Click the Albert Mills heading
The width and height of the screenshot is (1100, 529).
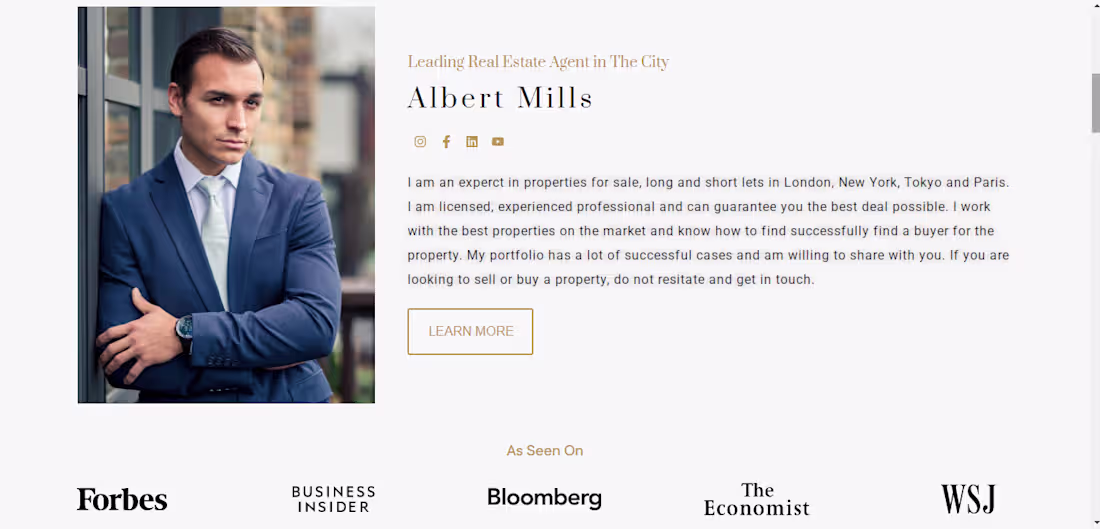[500, 98]
